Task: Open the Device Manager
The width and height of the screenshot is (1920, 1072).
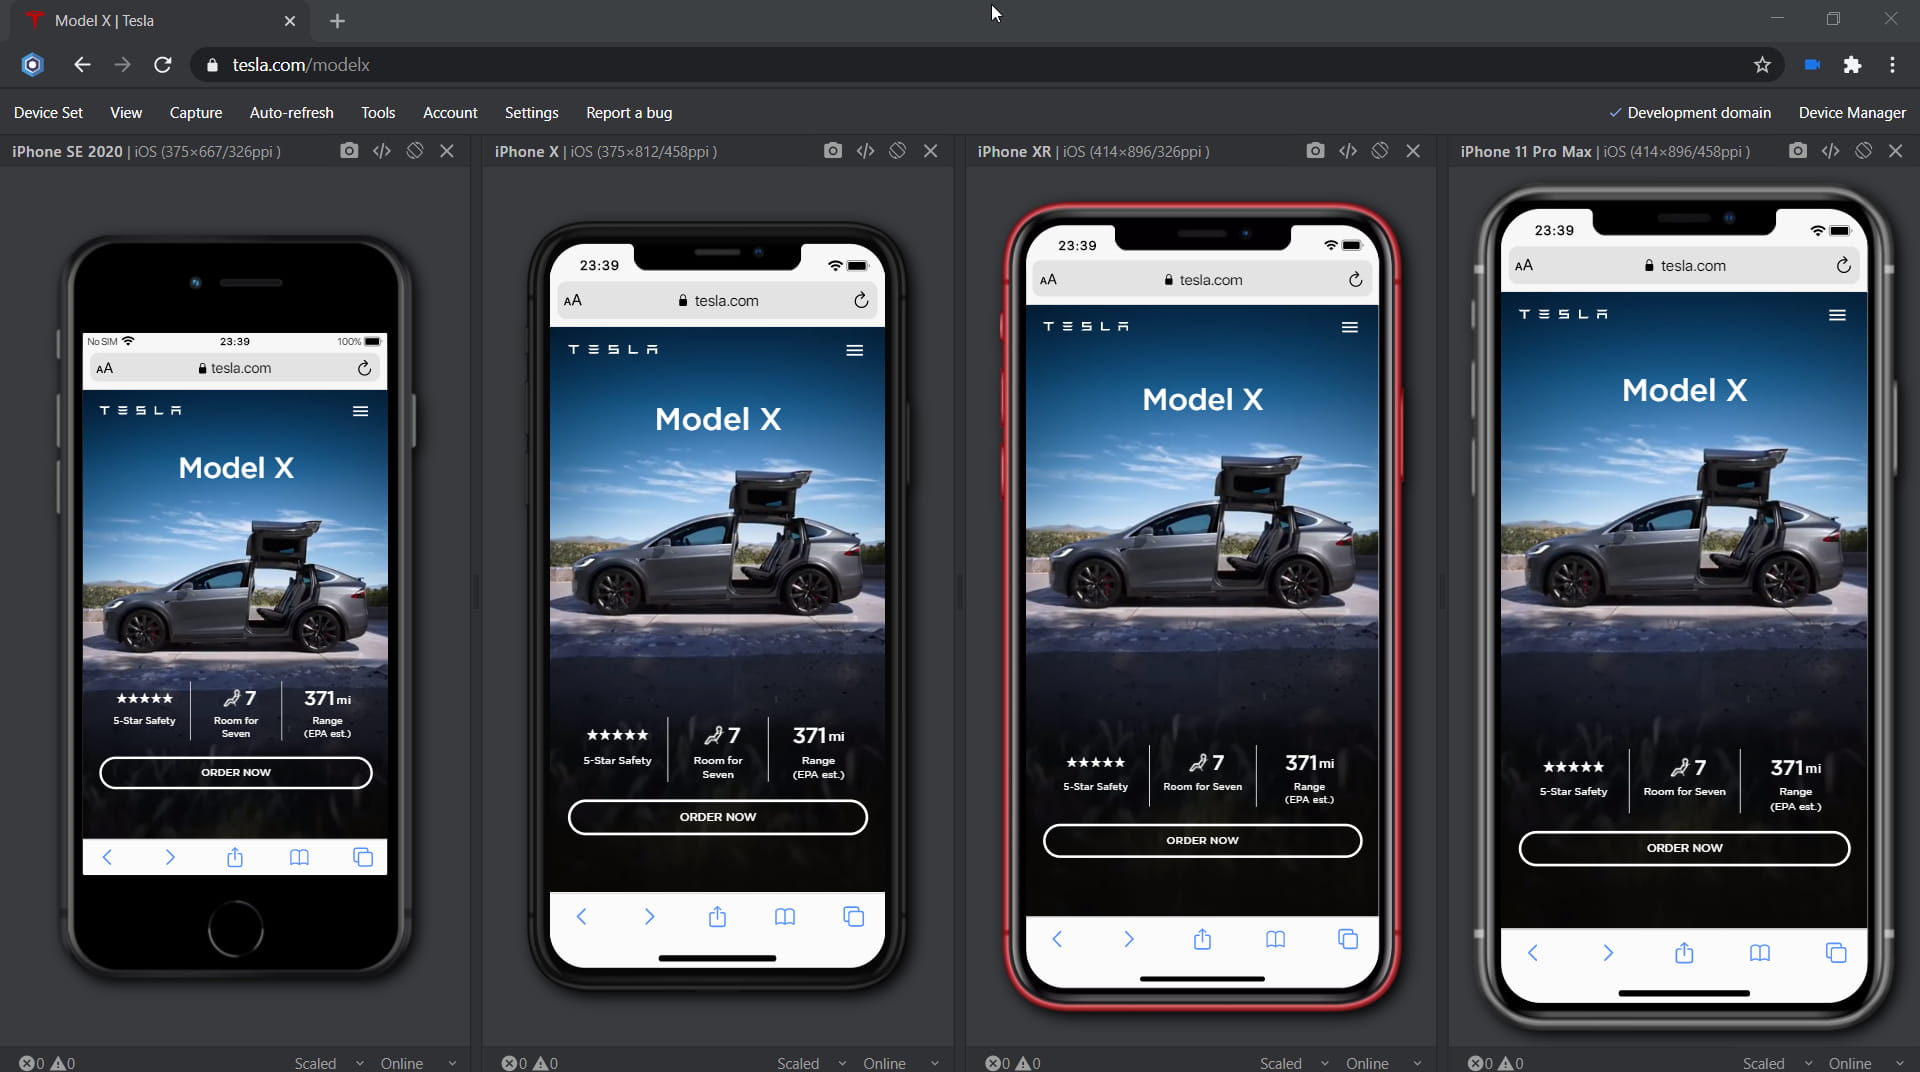Action: click(1852, 113)
